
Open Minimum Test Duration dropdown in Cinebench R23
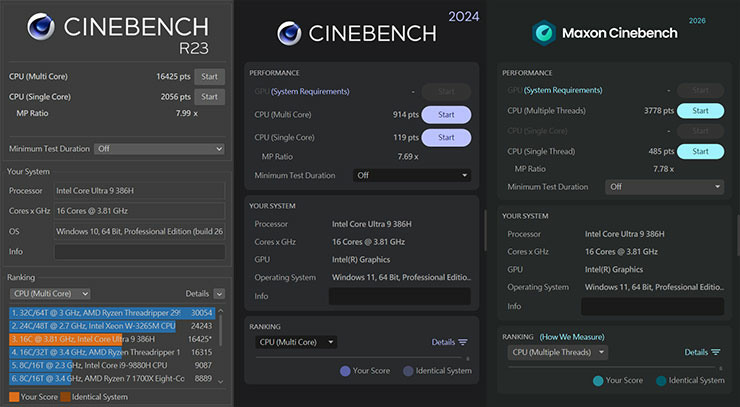159,149
